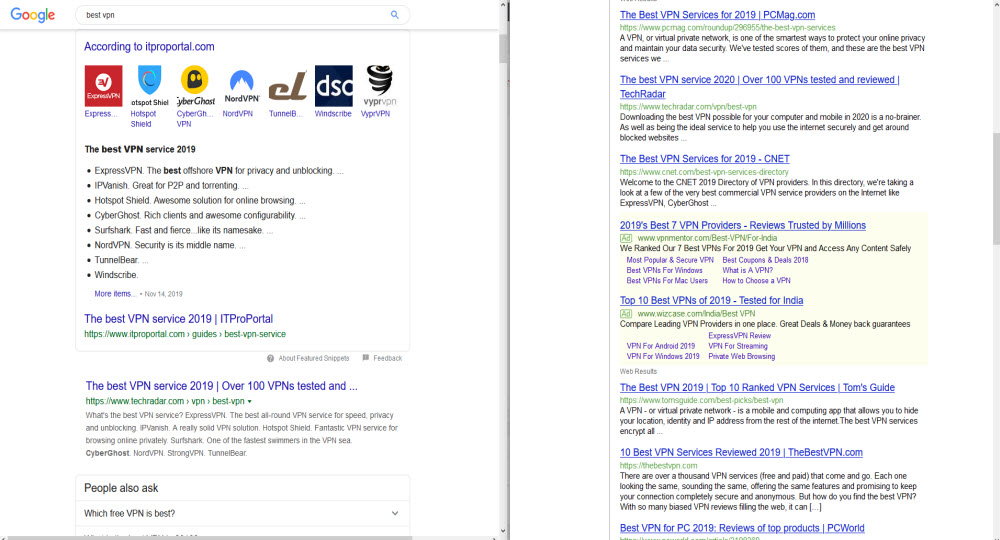Click 'Best VPNs For Windows' sitelink
This screenshot has width=1000, height=540.
[665, 270]
